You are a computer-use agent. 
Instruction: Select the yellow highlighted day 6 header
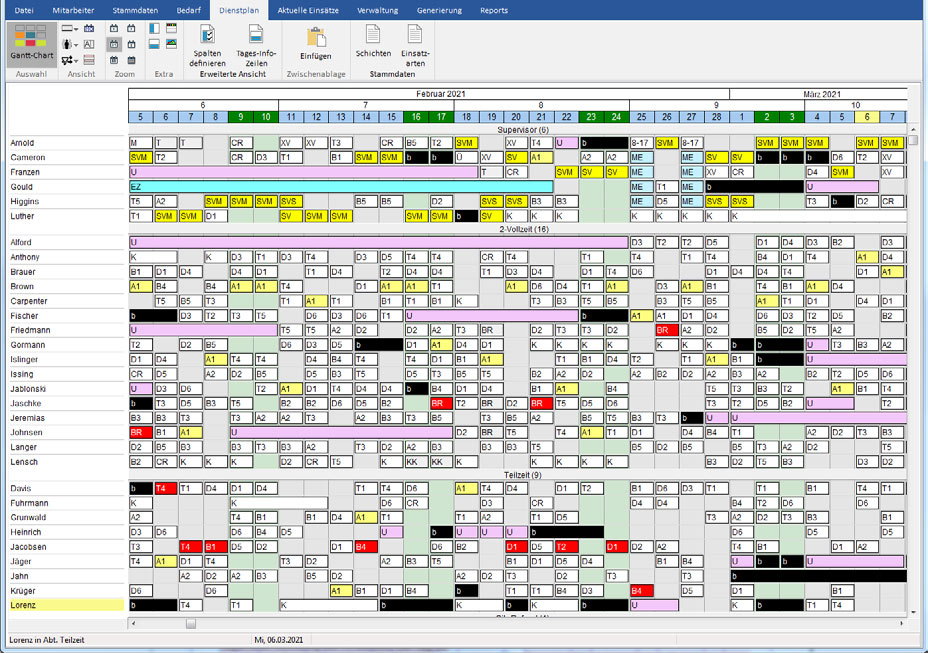(x=867, y=117)
